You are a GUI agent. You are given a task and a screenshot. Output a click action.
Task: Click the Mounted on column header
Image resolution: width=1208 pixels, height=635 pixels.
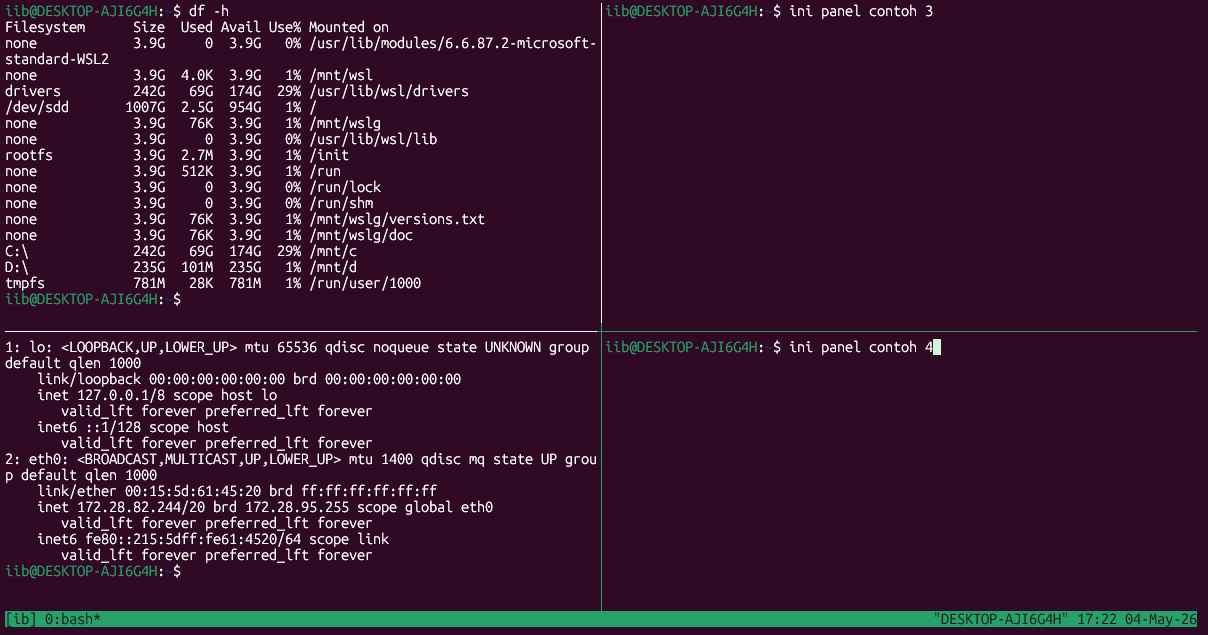[x=349, y=27]
